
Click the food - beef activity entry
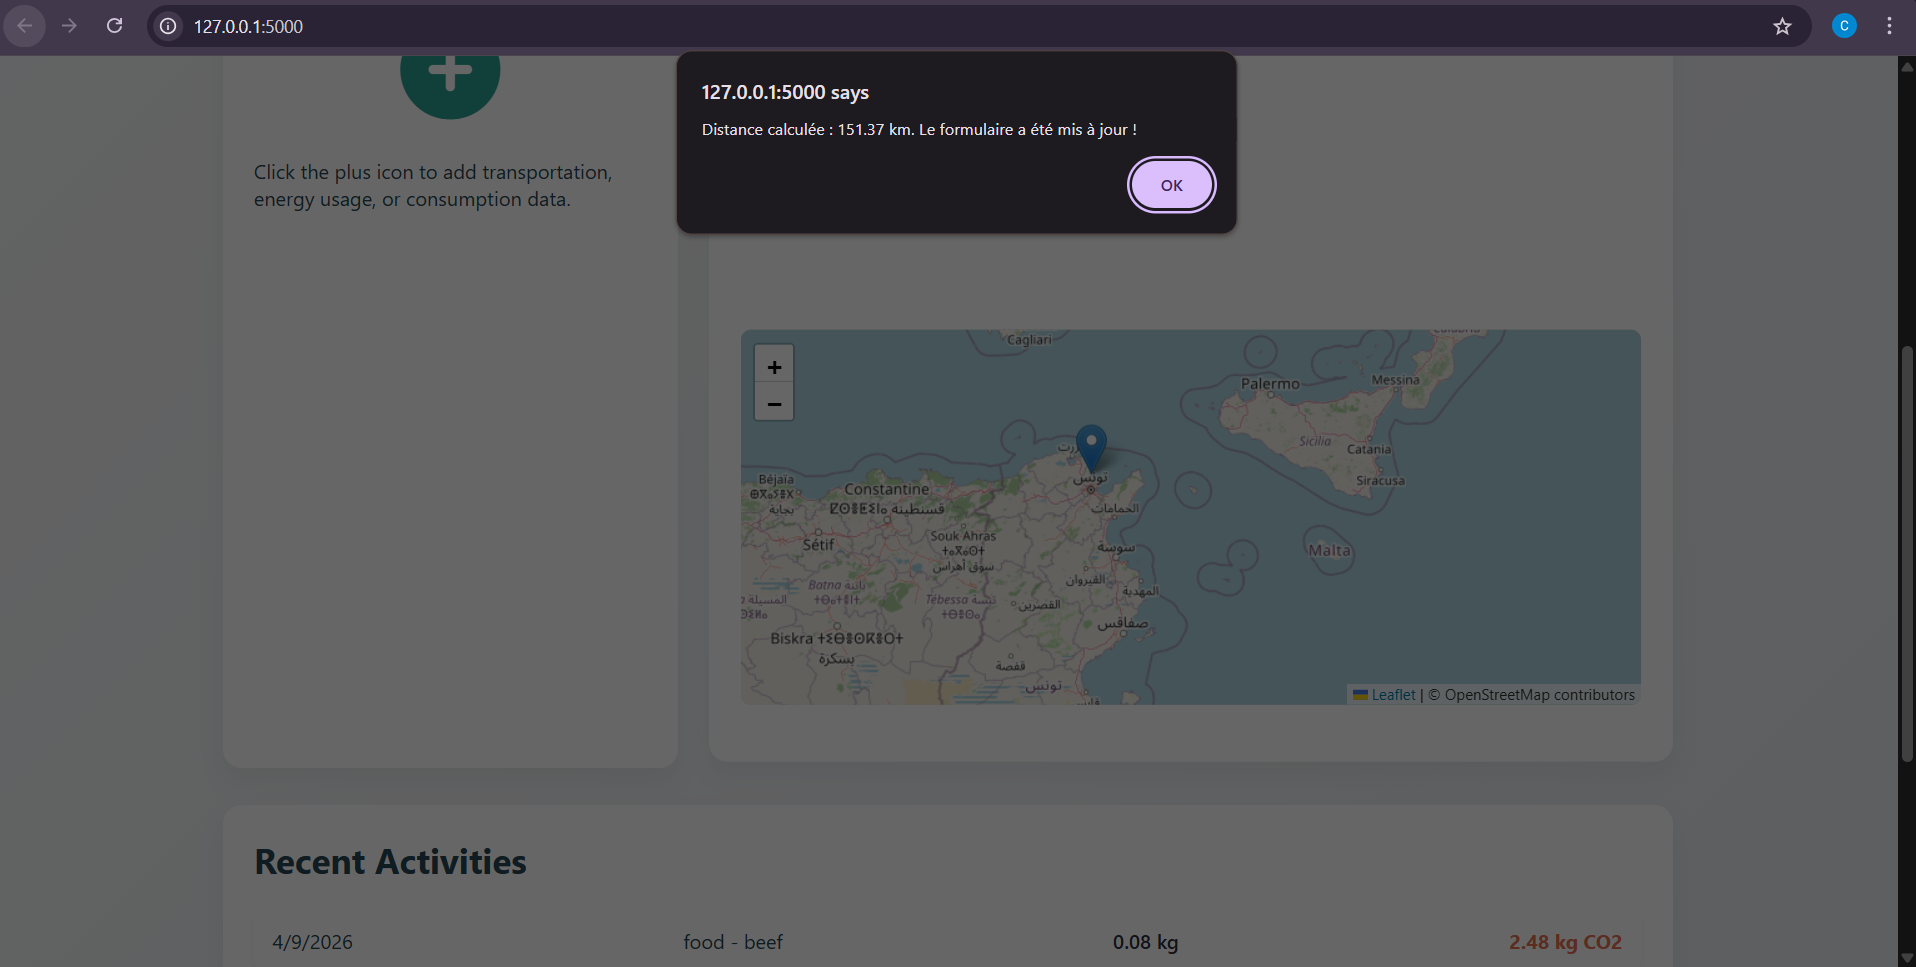(x=732, y=941)
